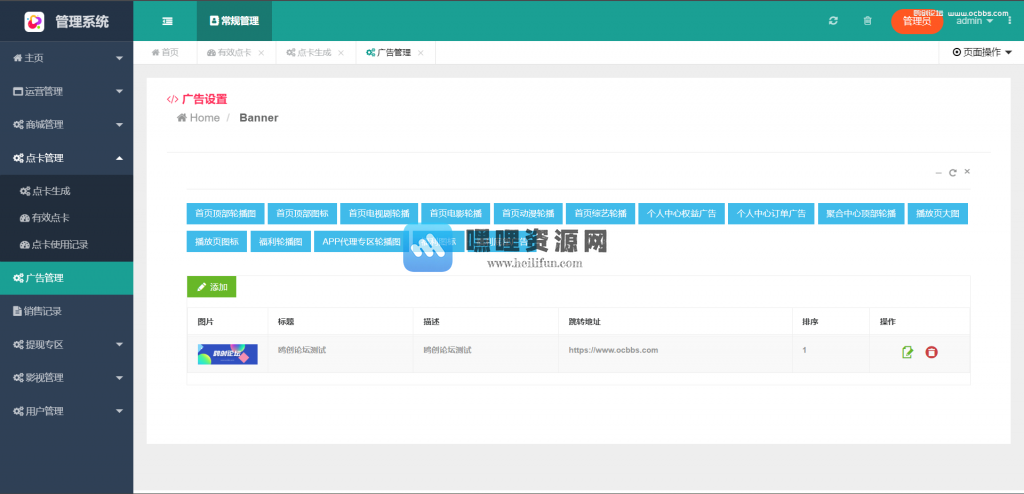This screenshot has height=494, width=1024.
Task: Select the 个人中心权益广告 ad category
Action: (682, 214)
